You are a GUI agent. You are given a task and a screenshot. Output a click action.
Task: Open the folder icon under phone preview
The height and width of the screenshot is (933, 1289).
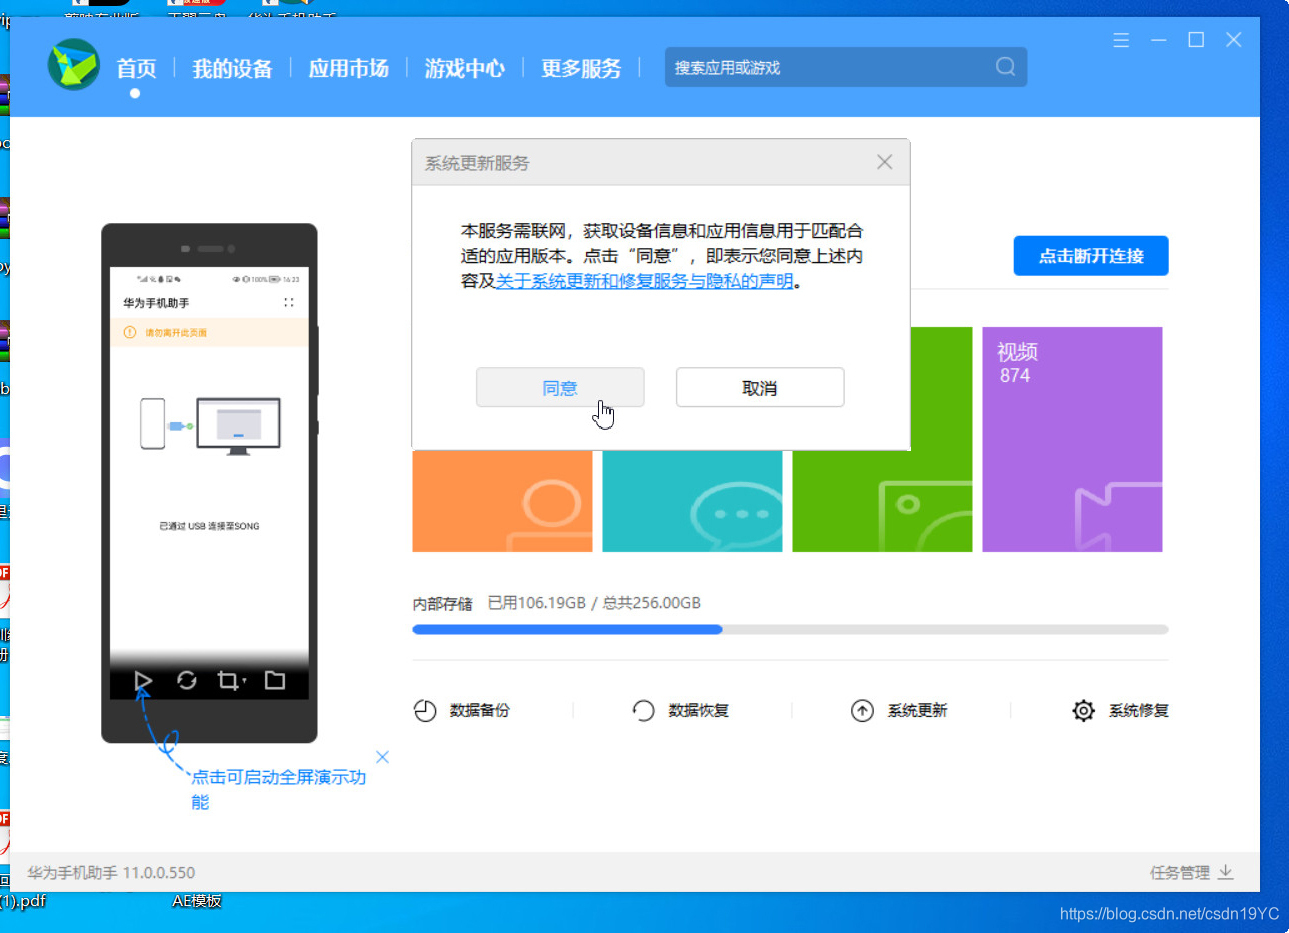[275, 680]
